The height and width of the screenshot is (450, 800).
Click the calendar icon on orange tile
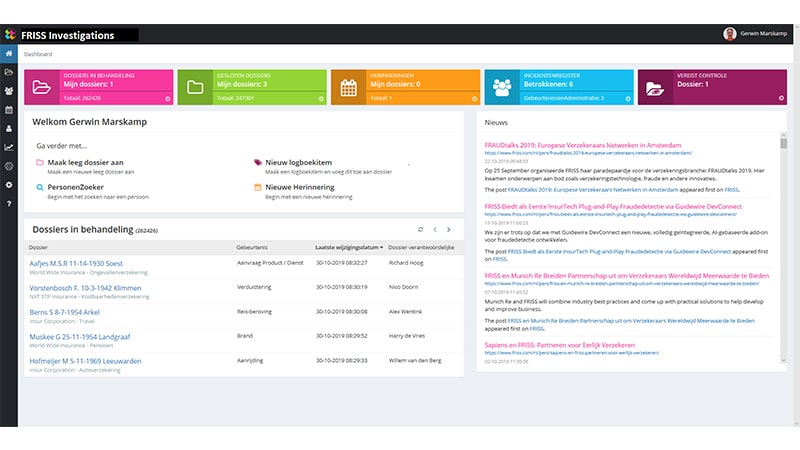(348, 88)
